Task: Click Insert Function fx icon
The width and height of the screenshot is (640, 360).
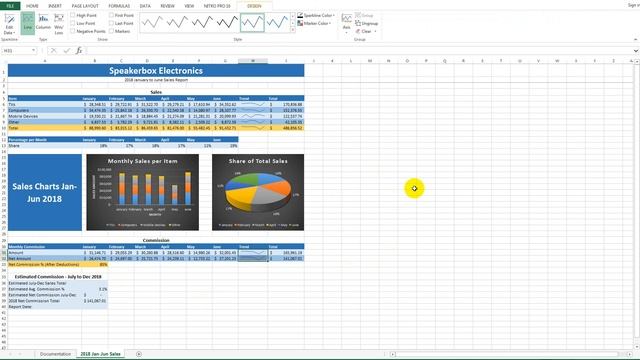Action: click(x=79, y=51)
